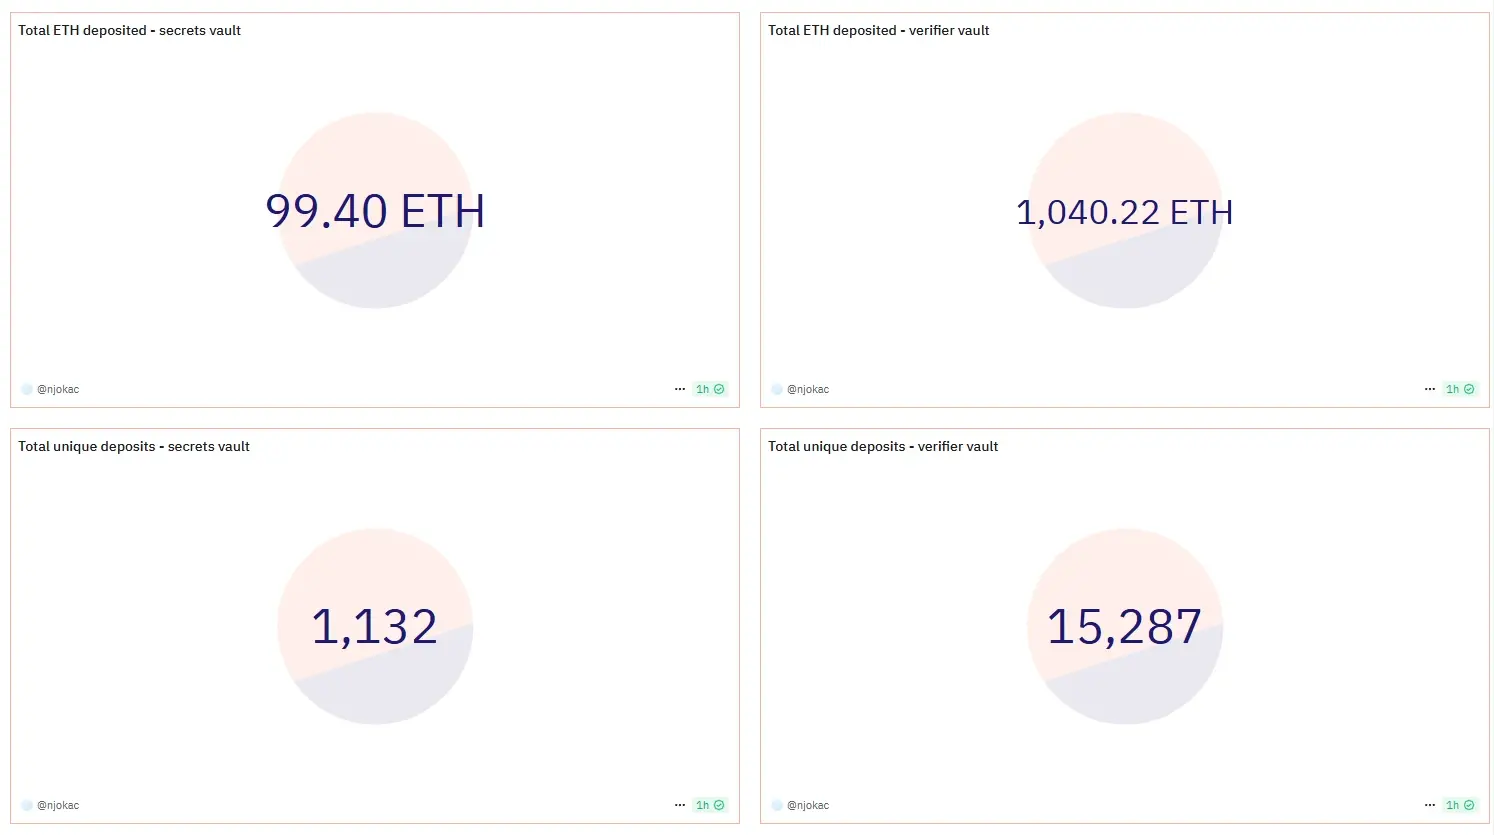The image size is (1494, 835).
Task: Open "Total unique deposits - verifier vault" title
Action: 883,446
